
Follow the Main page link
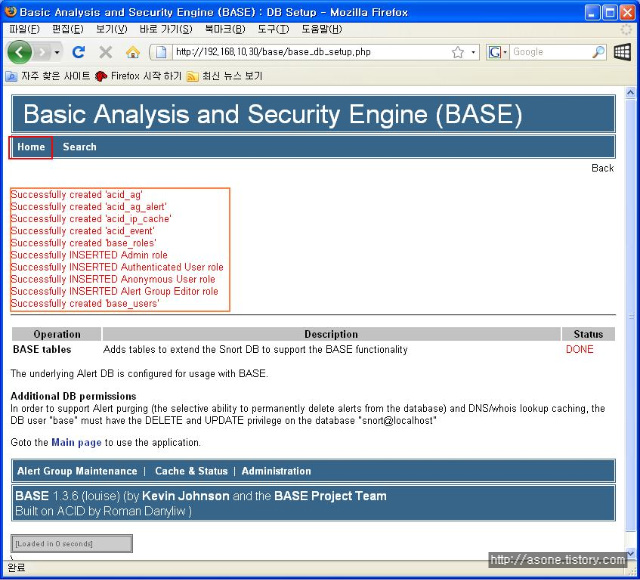tap(76, 442)
